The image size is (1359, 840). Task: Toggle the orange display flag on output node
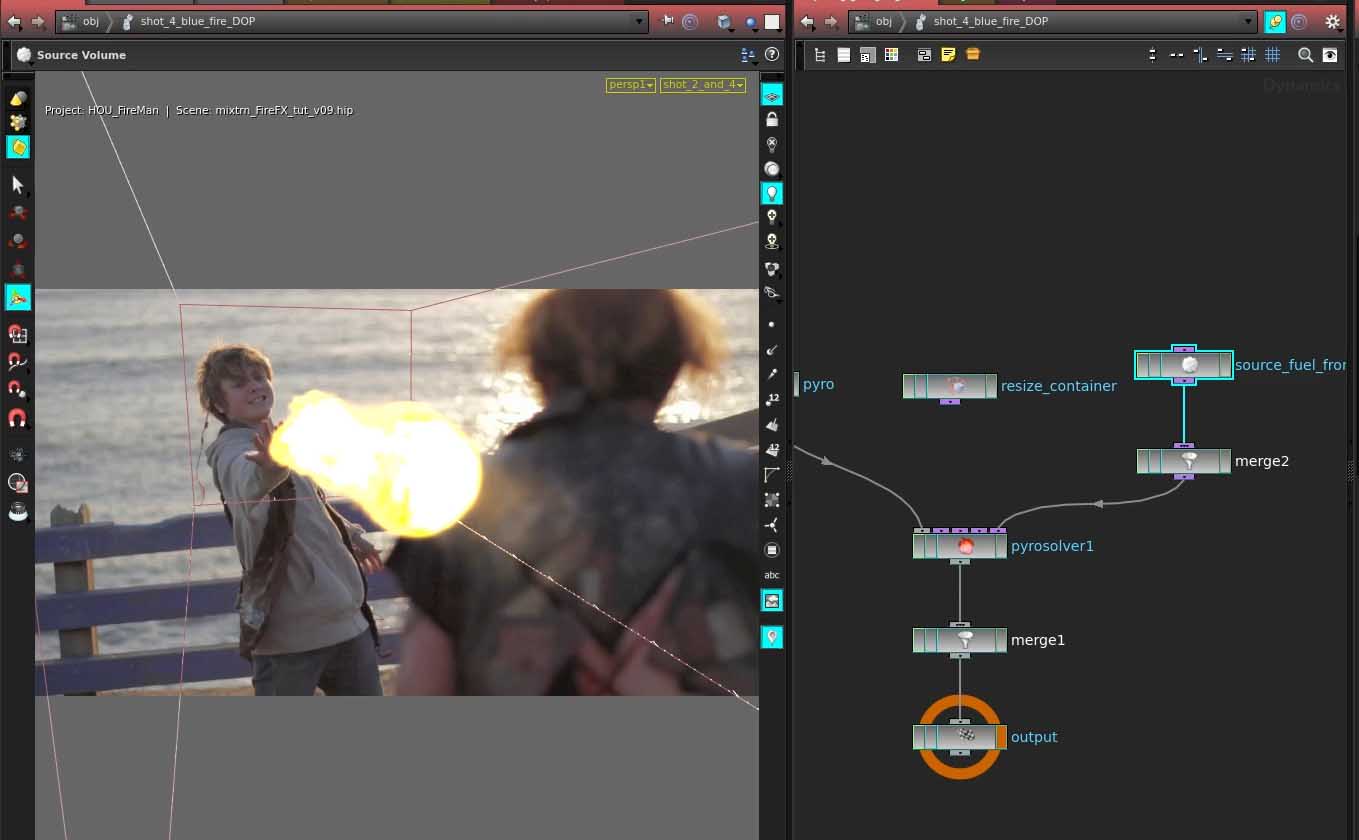[x=1001, y=737]
